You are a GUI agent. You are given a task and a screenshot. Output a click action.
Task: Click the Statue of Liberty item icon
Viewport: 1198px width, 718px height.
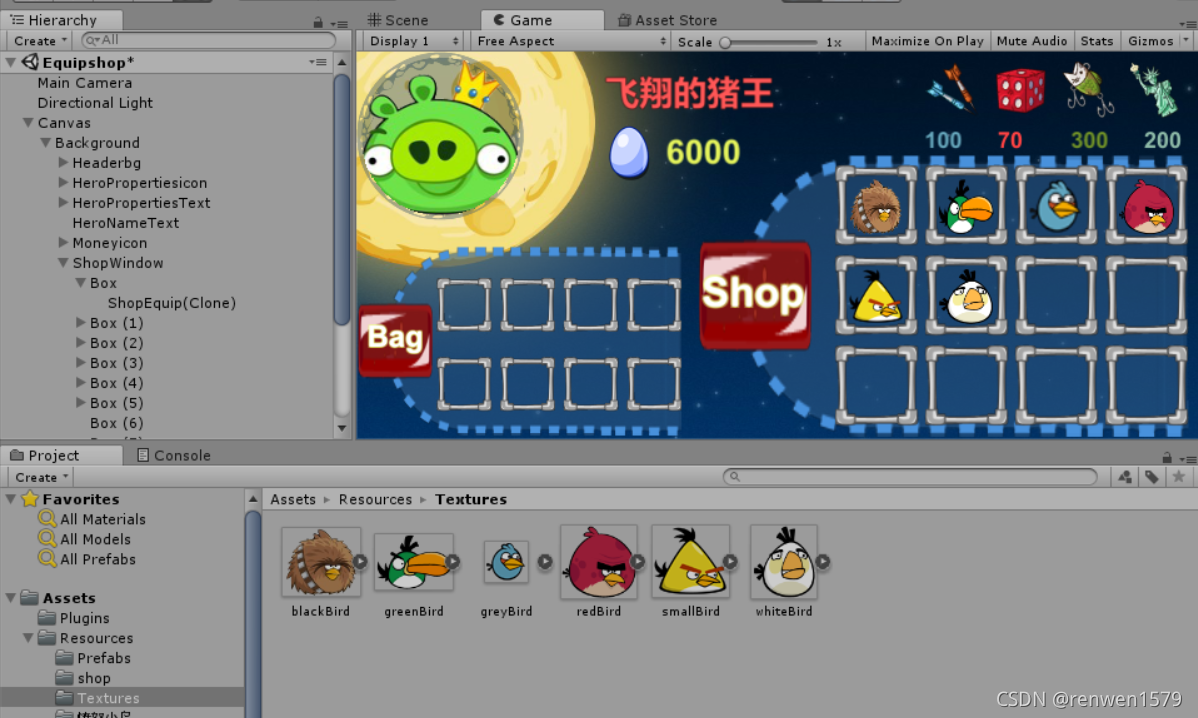pos(1154,90)
